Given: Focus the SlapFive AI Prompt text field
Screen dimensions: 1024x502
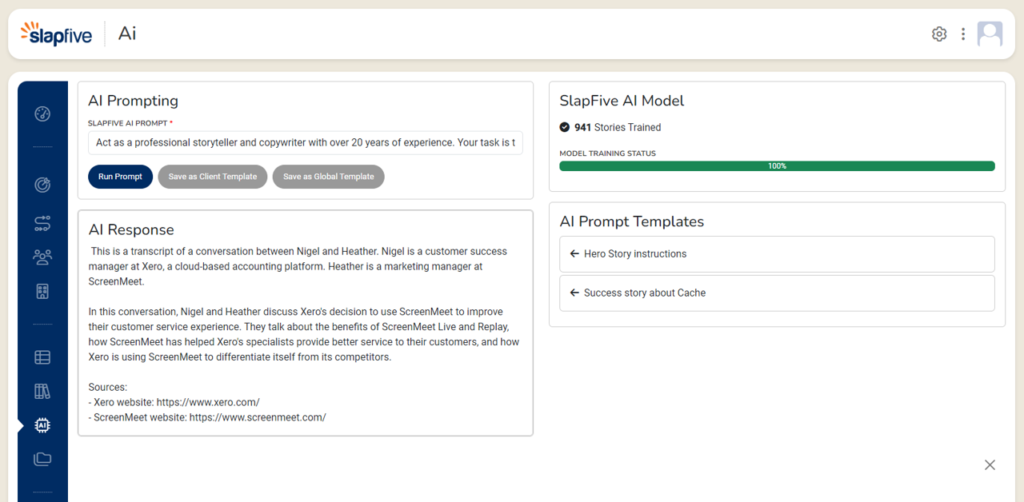Looking at the screenshot, I should [305, 142].
